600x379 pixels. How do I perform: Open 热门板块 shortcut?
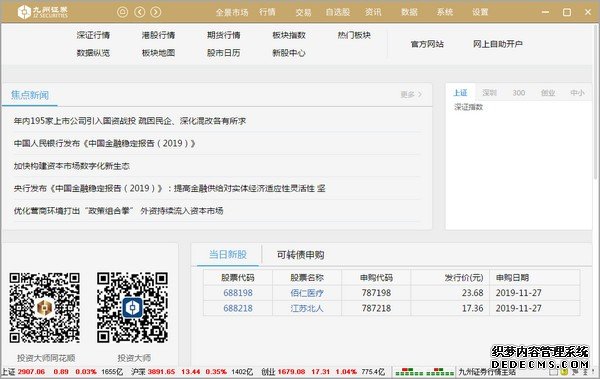354,35
